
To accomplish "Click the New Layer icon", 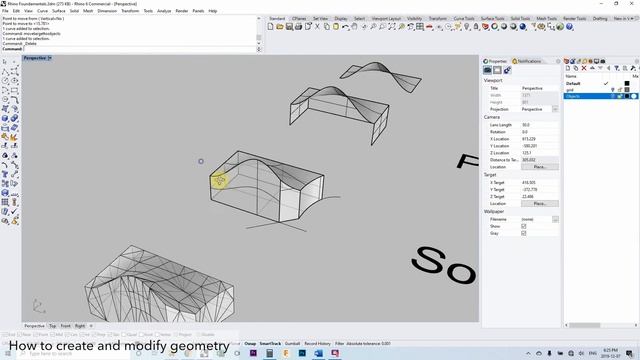I will click(568, 69).
